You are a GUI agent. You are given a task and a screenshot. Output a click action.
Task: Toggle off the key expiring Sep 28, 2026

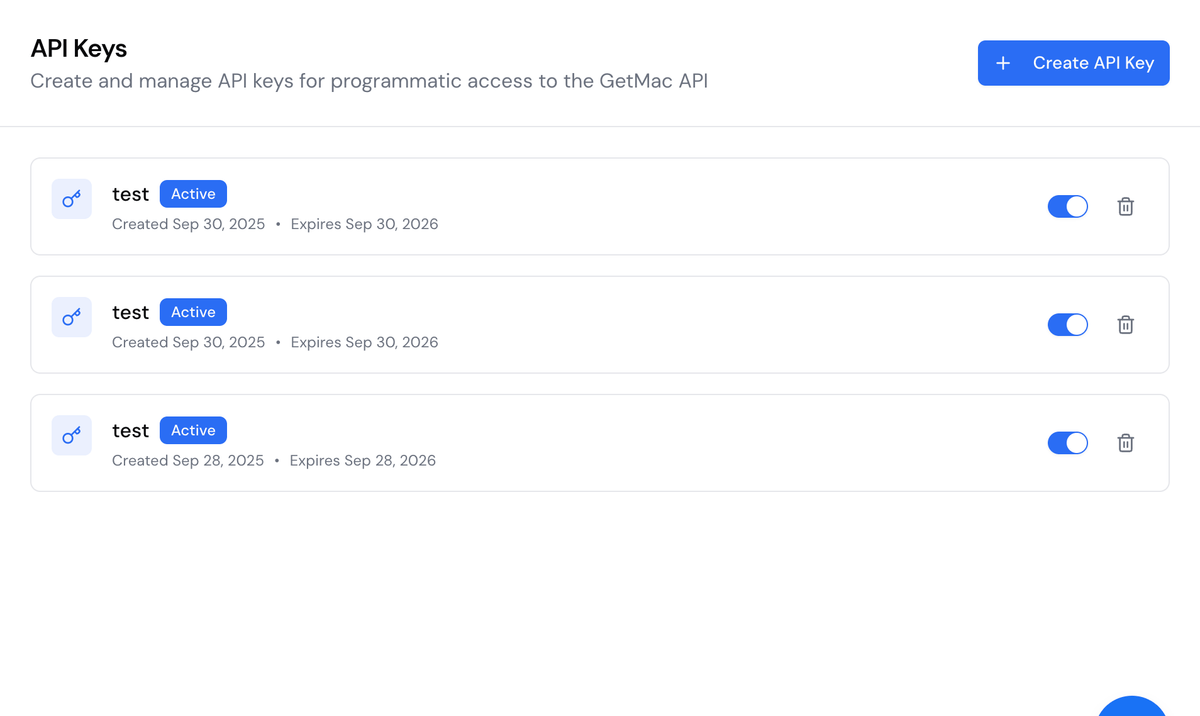[x=1067, y=442]
